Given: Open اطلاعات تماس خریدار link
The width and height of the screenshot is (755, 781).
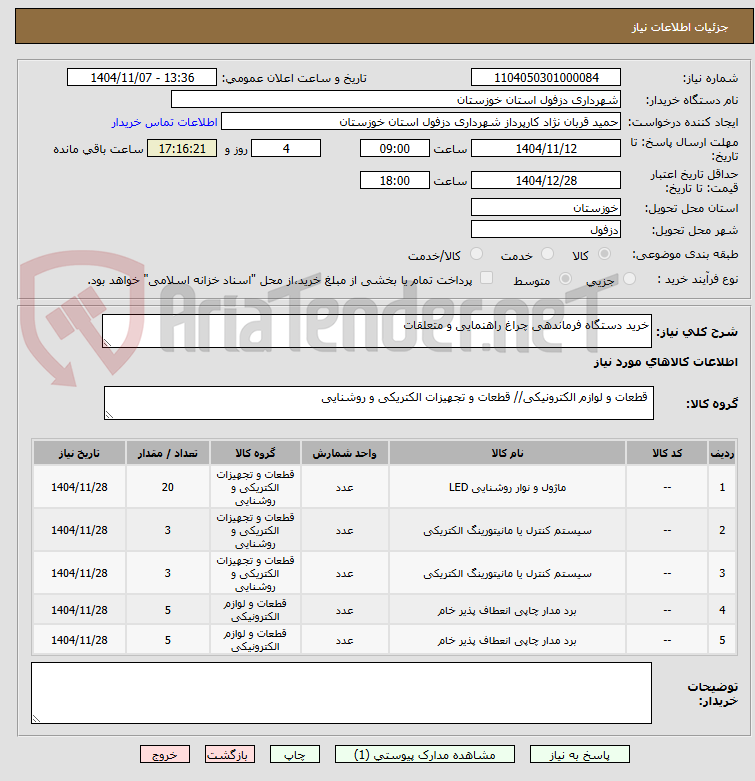Looking at the screenshot, I should tap(164, 122).
